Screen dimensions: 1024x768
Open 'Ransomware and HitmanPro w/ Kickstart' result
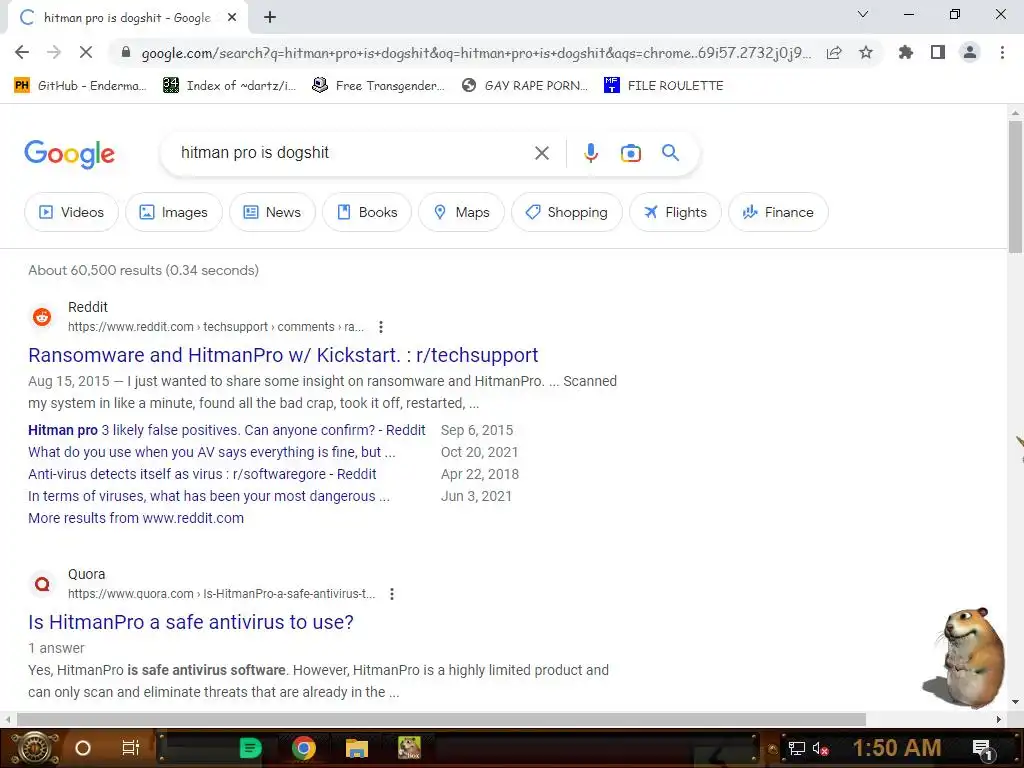283,355
